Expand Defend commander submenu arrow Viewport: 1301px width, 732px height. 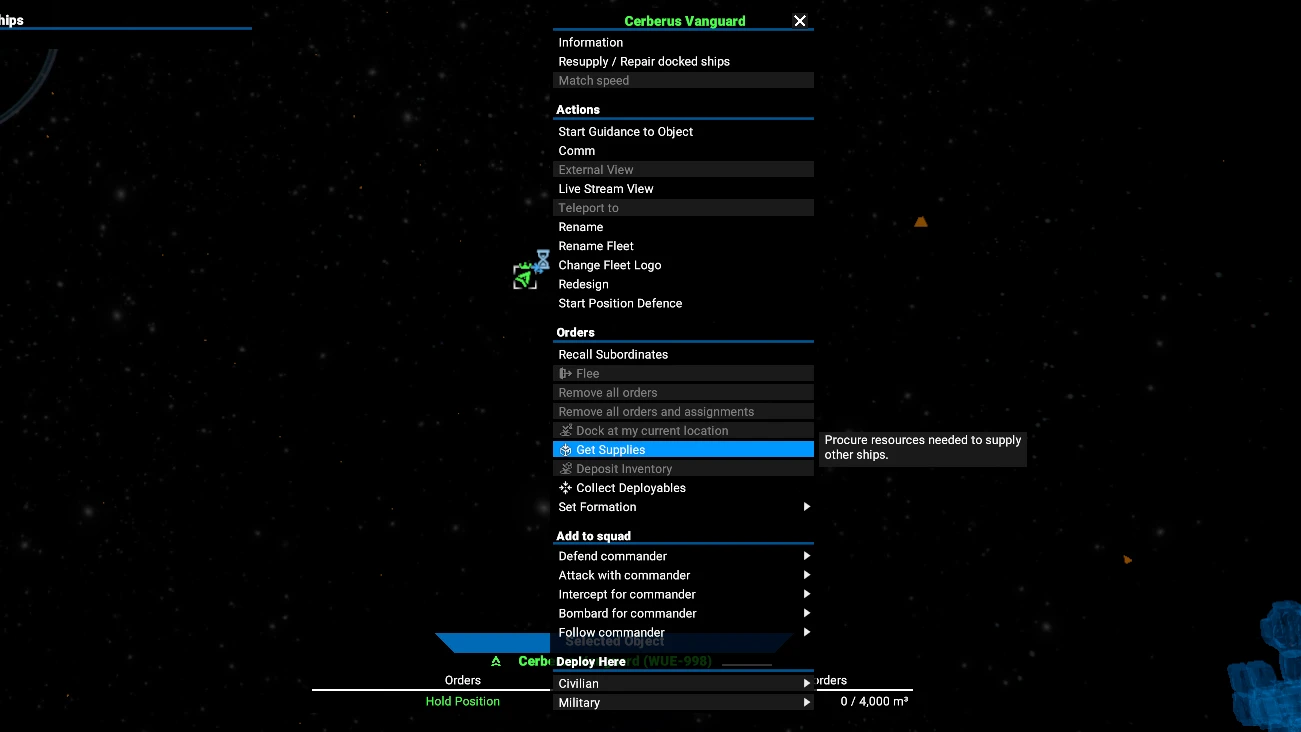806,556
